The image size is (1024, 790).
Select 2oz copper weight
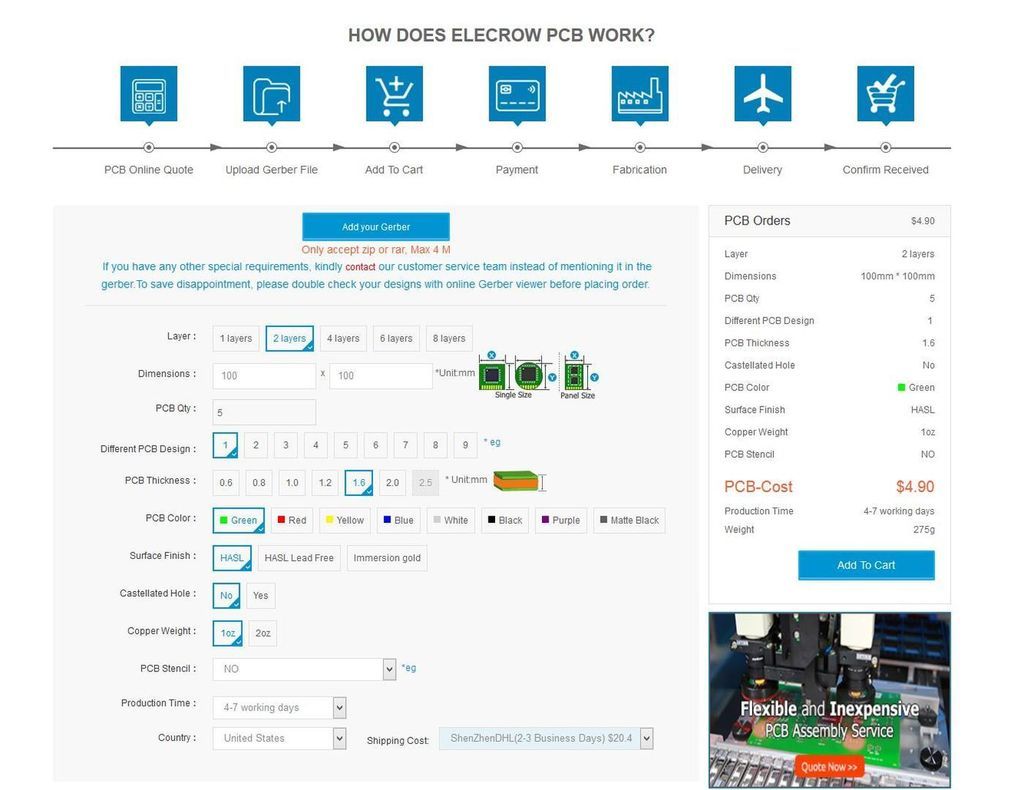pyautogui.click(x=263, y=633)
